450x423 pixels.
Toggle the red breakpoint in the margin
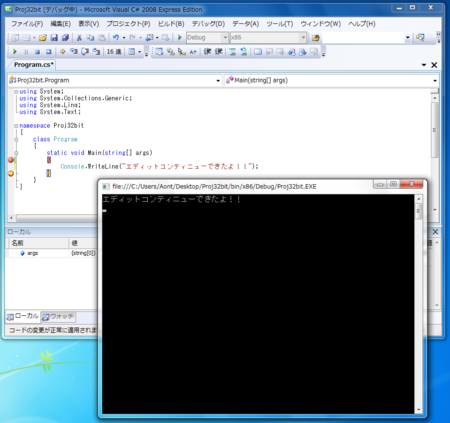point(11,160)
